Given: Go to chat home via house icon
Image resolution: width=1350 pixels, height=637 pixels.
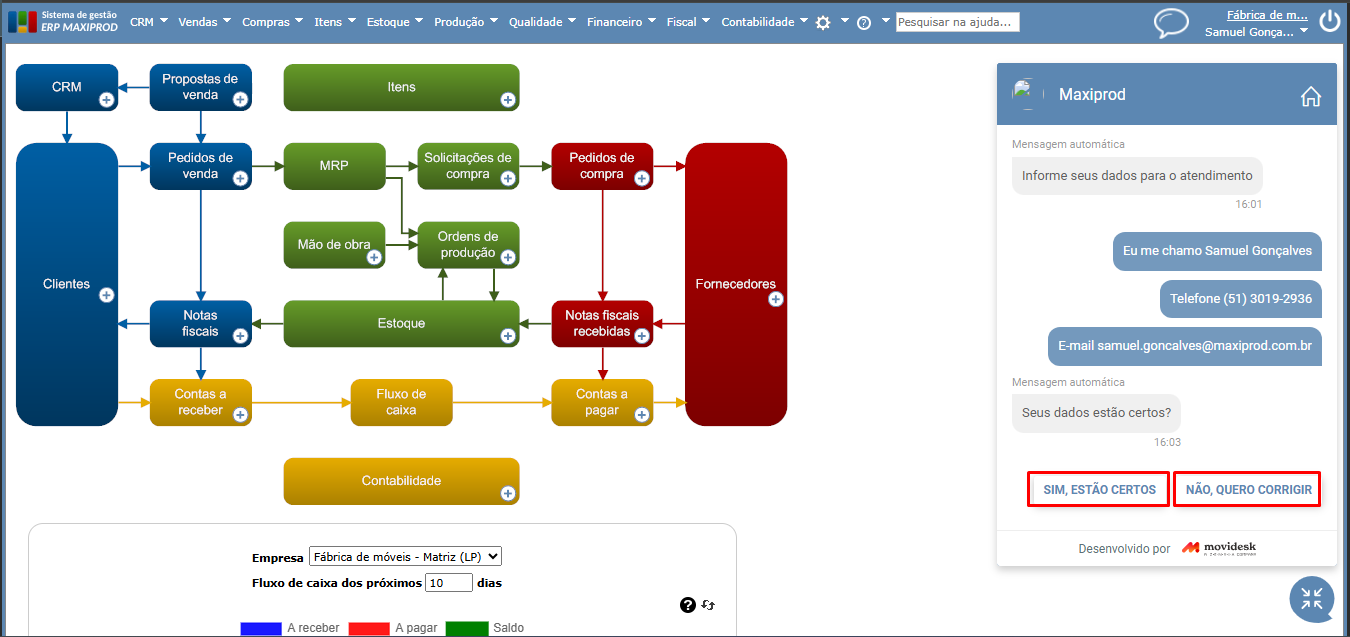Looking at the screenshot, I should click(x=1311, y=96).
